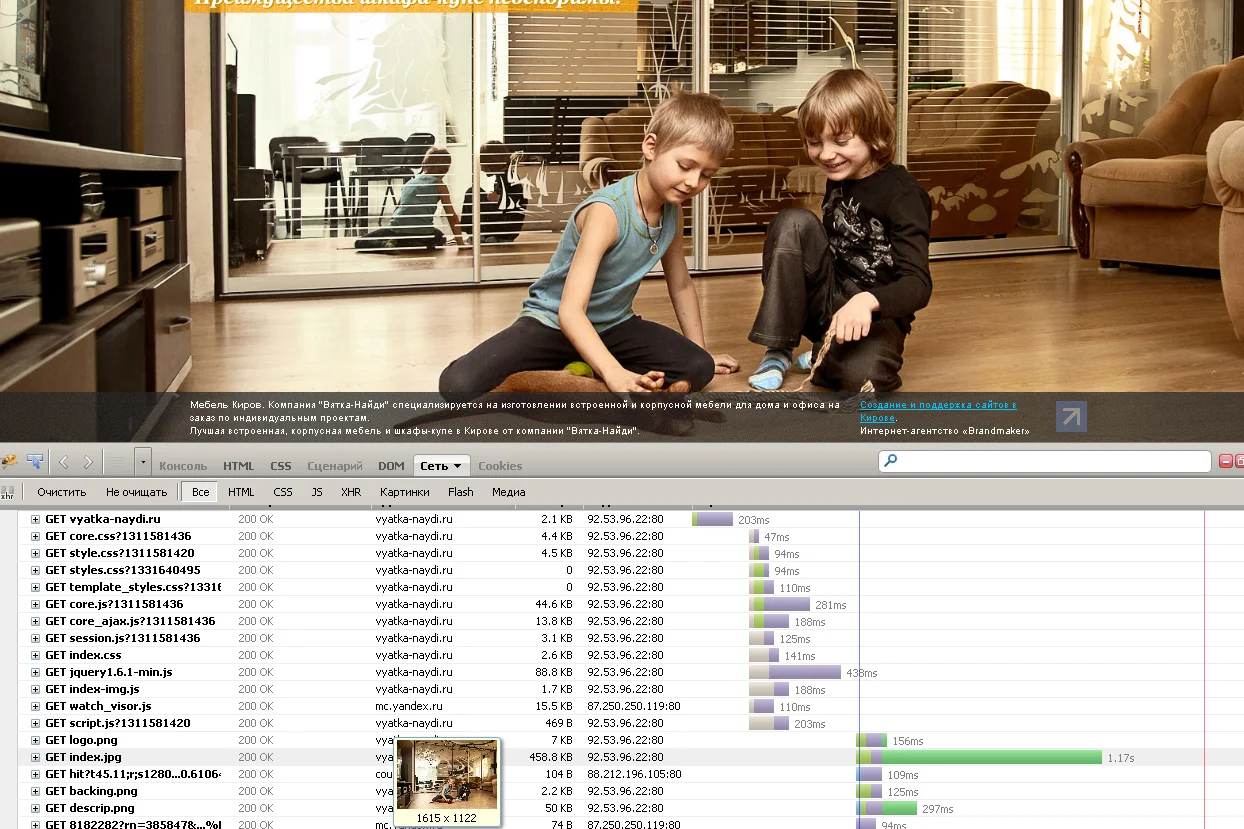This screenshot has width=1244, height=829.
Task: Filter network requests by Медиа
Action: tap(509, 492)
